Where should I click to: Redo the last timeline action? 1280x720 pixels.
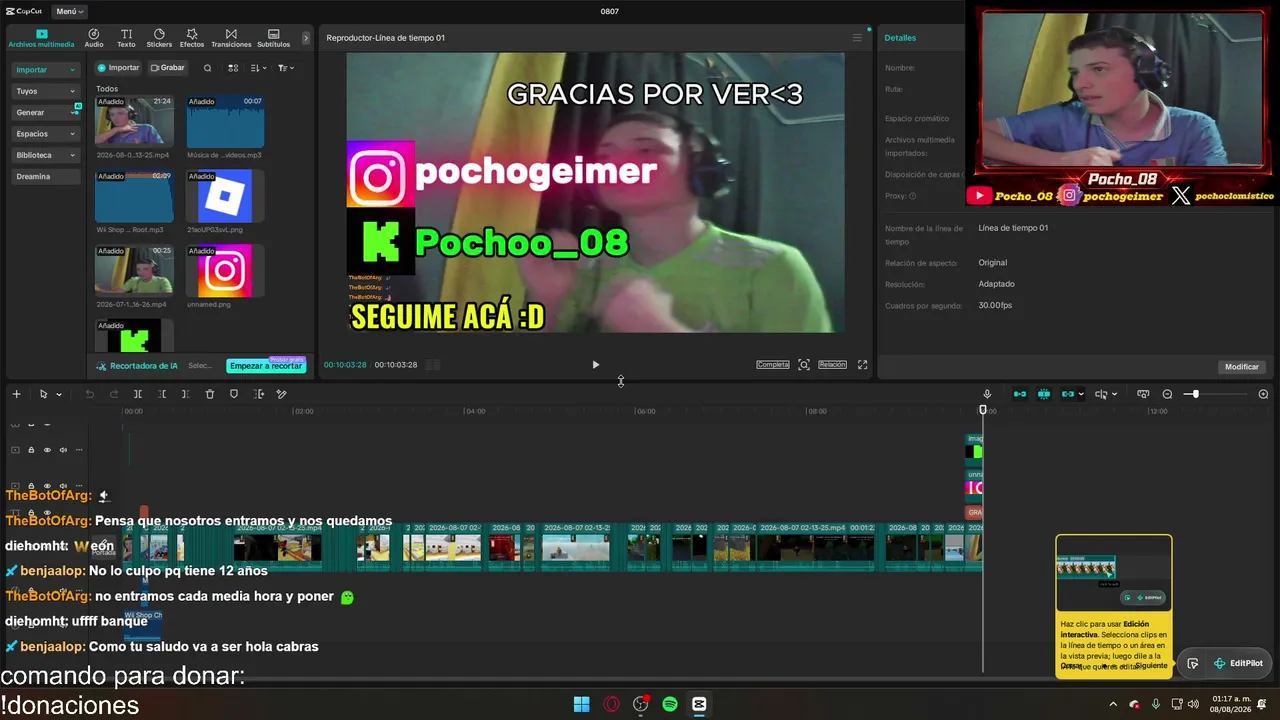[x=114, y=394]
